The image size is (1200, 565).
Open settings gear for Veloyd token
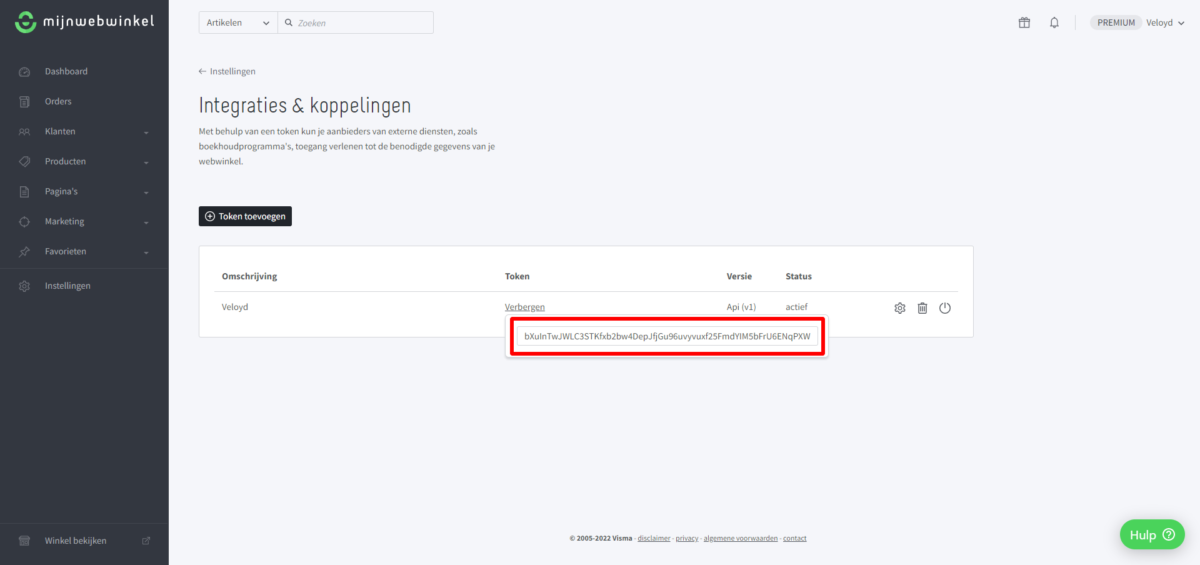[x=899, y=308]
